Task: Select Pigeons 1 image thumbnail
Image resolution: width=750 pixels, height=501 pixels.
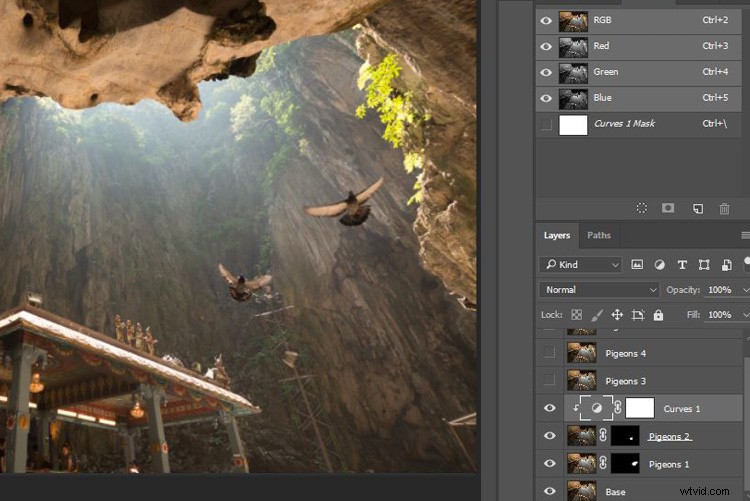Action: [x=582, y=464]
